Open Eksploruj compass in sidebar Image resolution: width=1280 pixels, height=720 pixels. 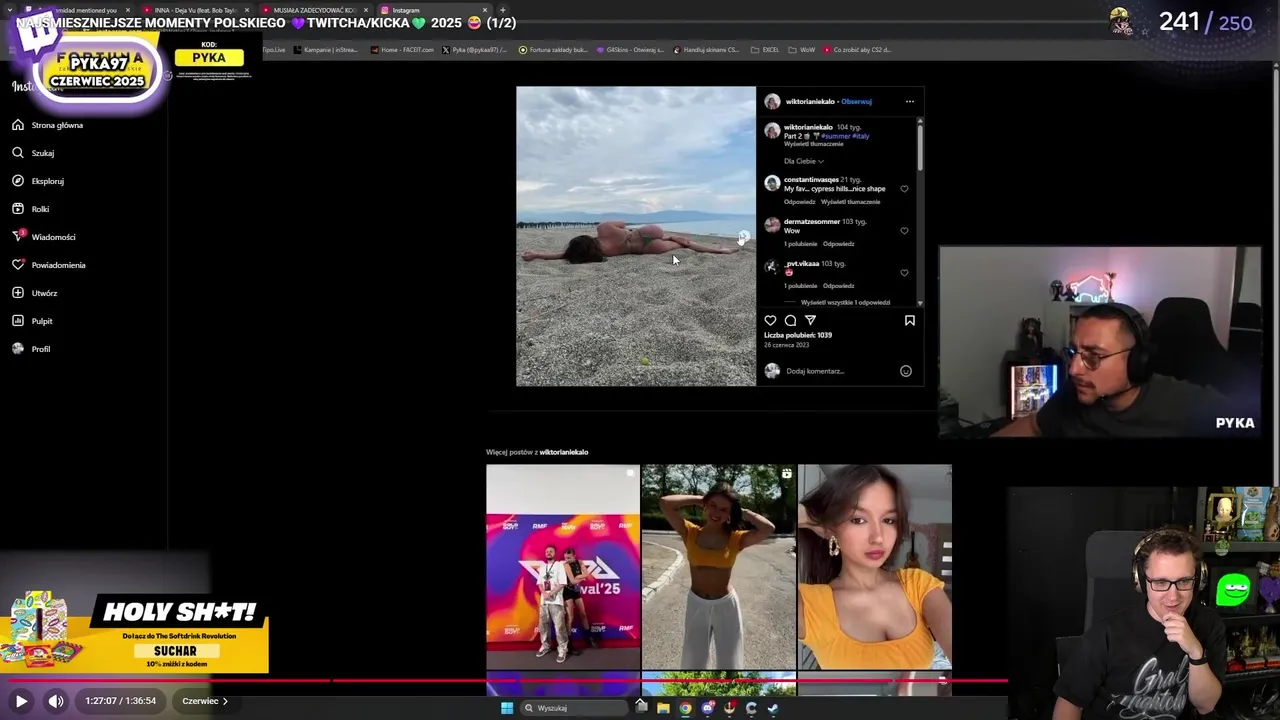coord(38,181)
